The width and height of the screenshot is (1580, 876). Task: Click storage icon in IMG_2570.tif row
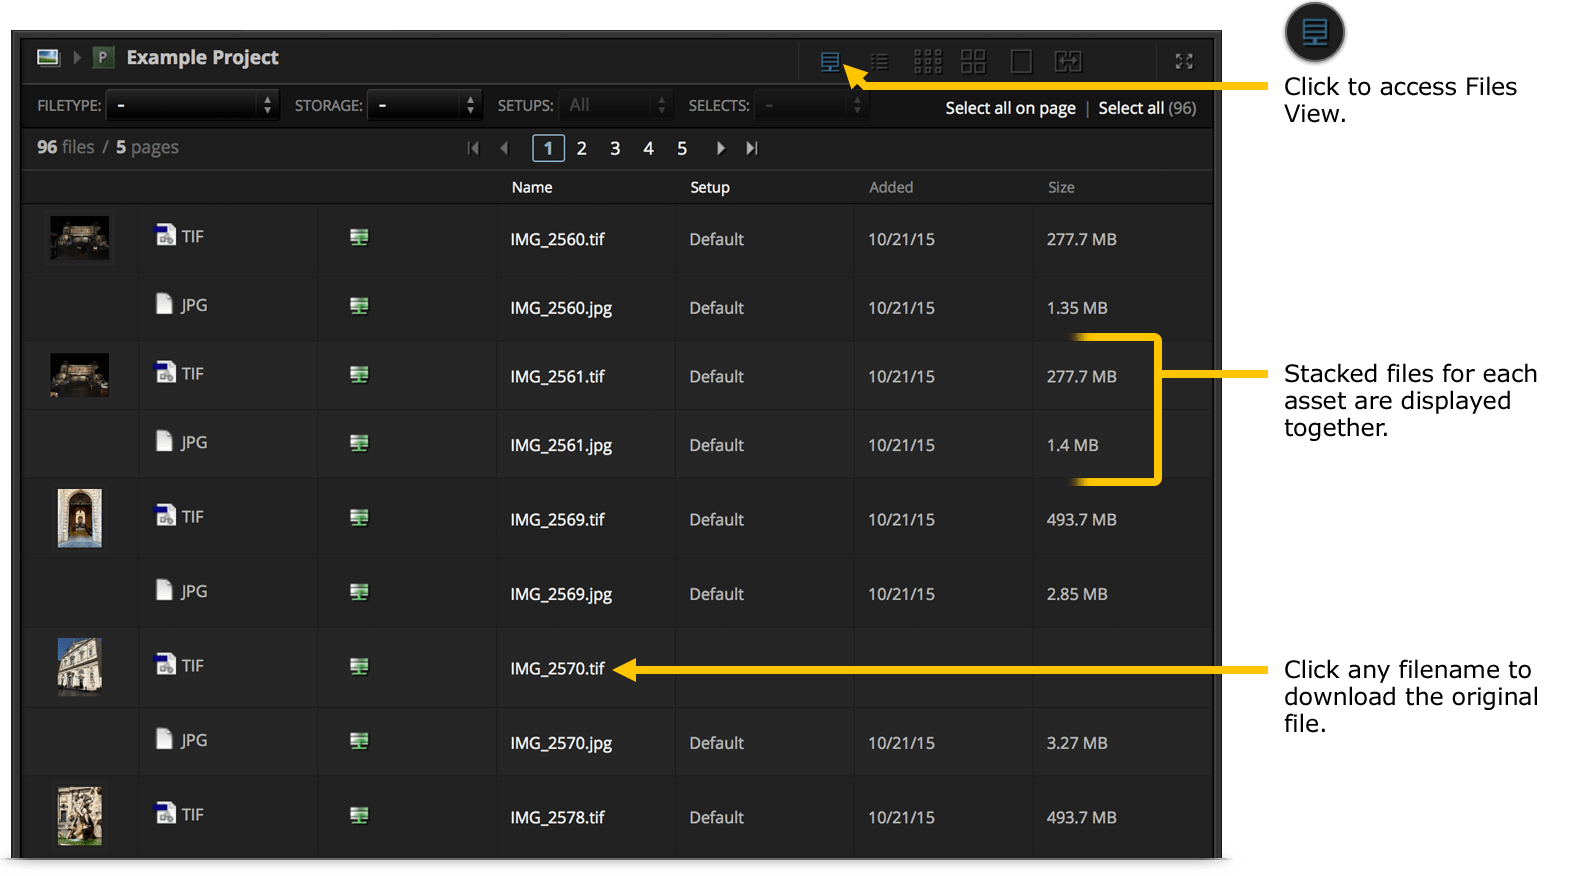coord(359,666)
